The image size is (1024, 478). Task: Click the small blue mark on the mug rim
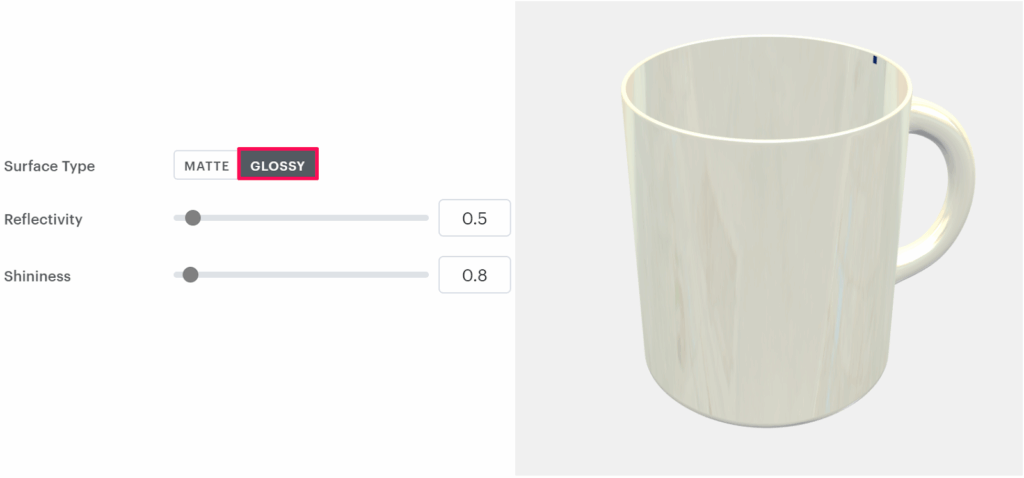tap(875, 60)
